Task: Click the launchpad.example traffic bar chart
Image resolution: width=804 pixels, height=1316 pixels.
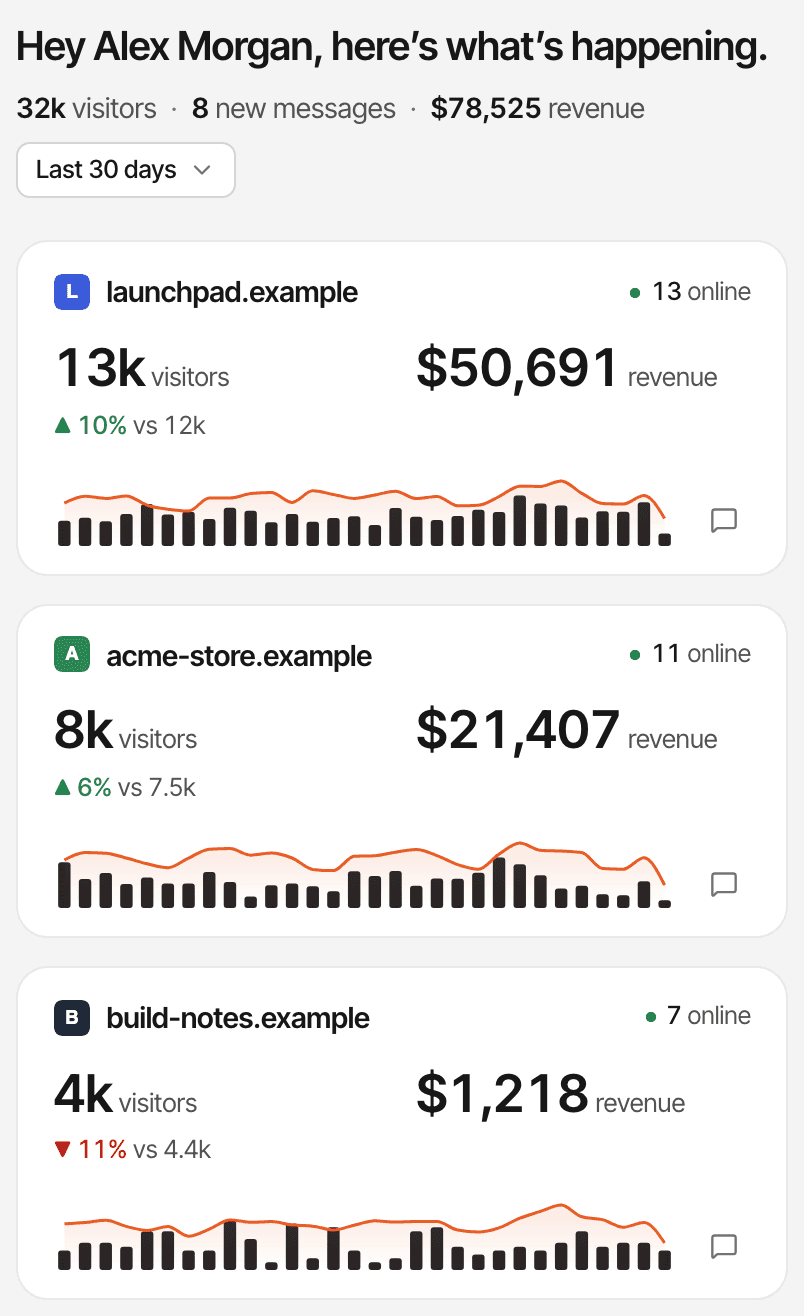Action: 365,513
